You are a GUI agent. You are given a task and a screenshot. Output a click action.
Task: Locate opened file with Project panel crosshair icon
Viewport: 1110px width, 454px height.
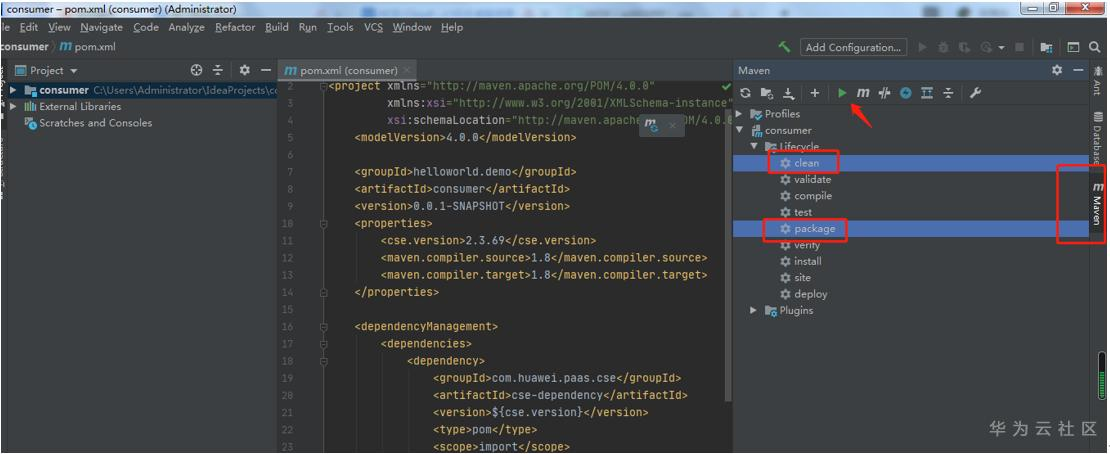coord(197,71)
